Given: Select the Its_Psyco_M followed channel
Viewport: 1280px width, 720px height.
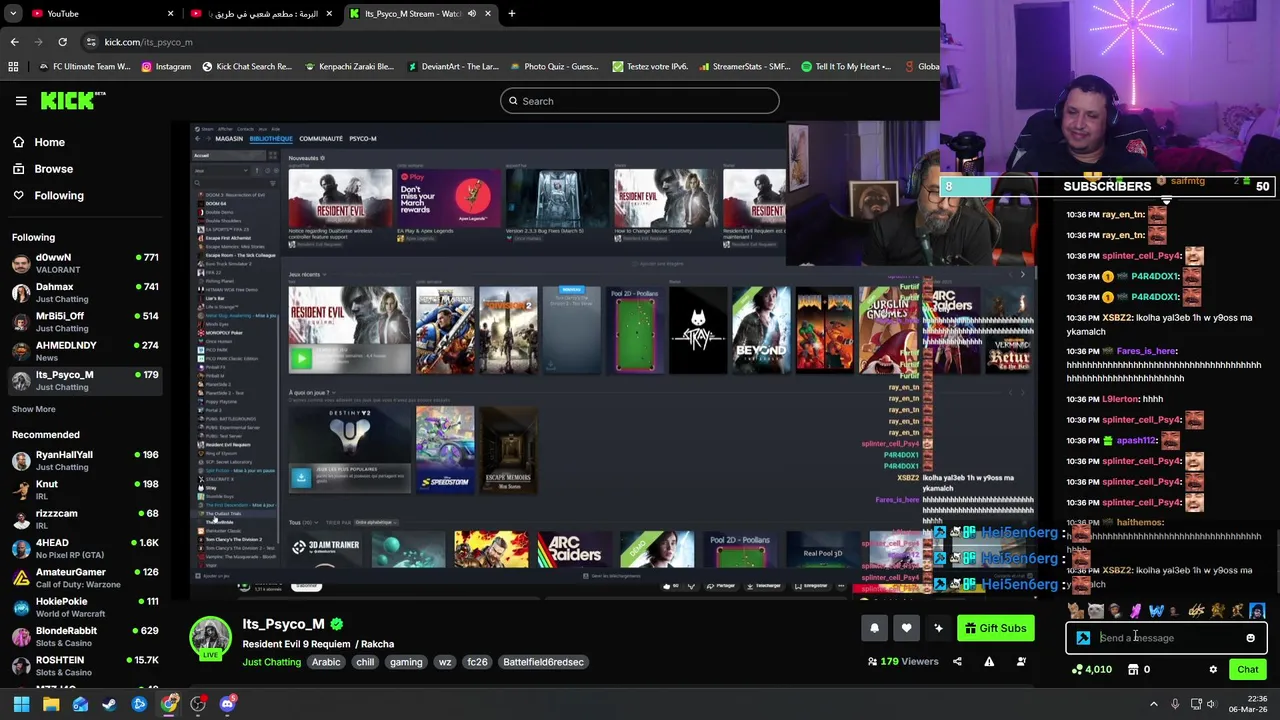Looking at the screenshot, I should [85, 381].
